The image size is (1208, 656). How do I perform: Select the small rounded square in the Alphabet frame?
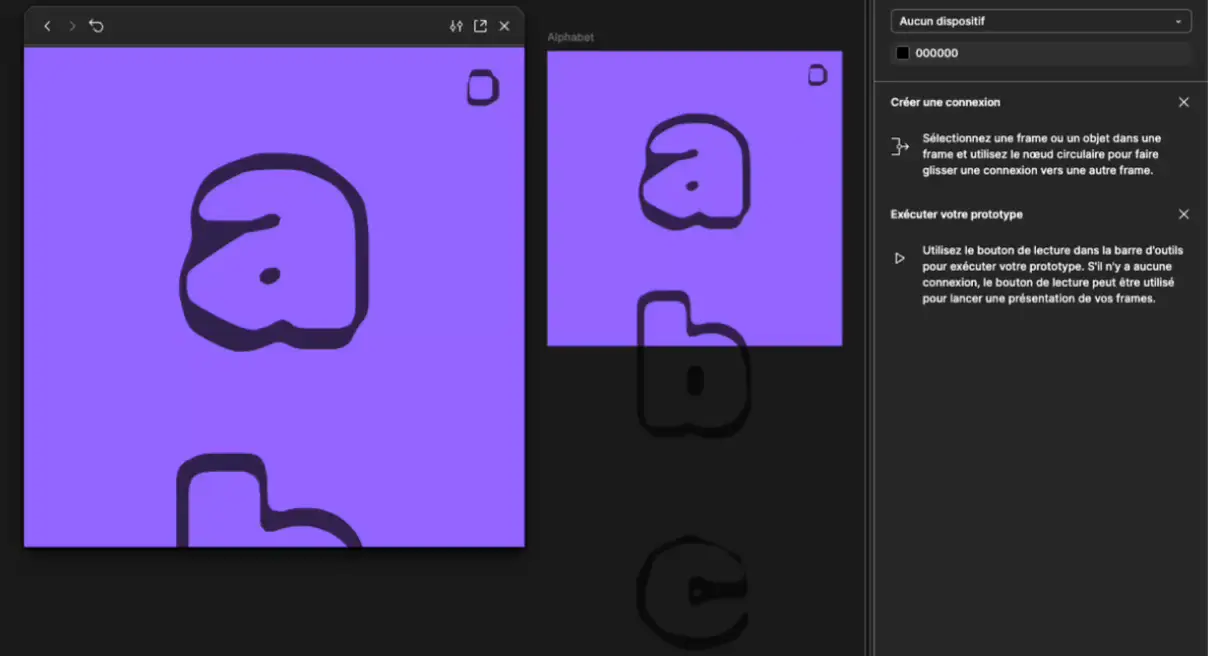(x=817, y=75)
